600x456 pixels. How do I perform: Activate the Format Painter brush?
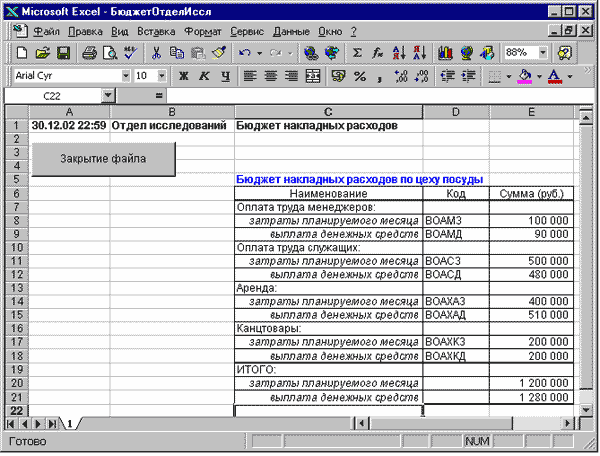219,53
